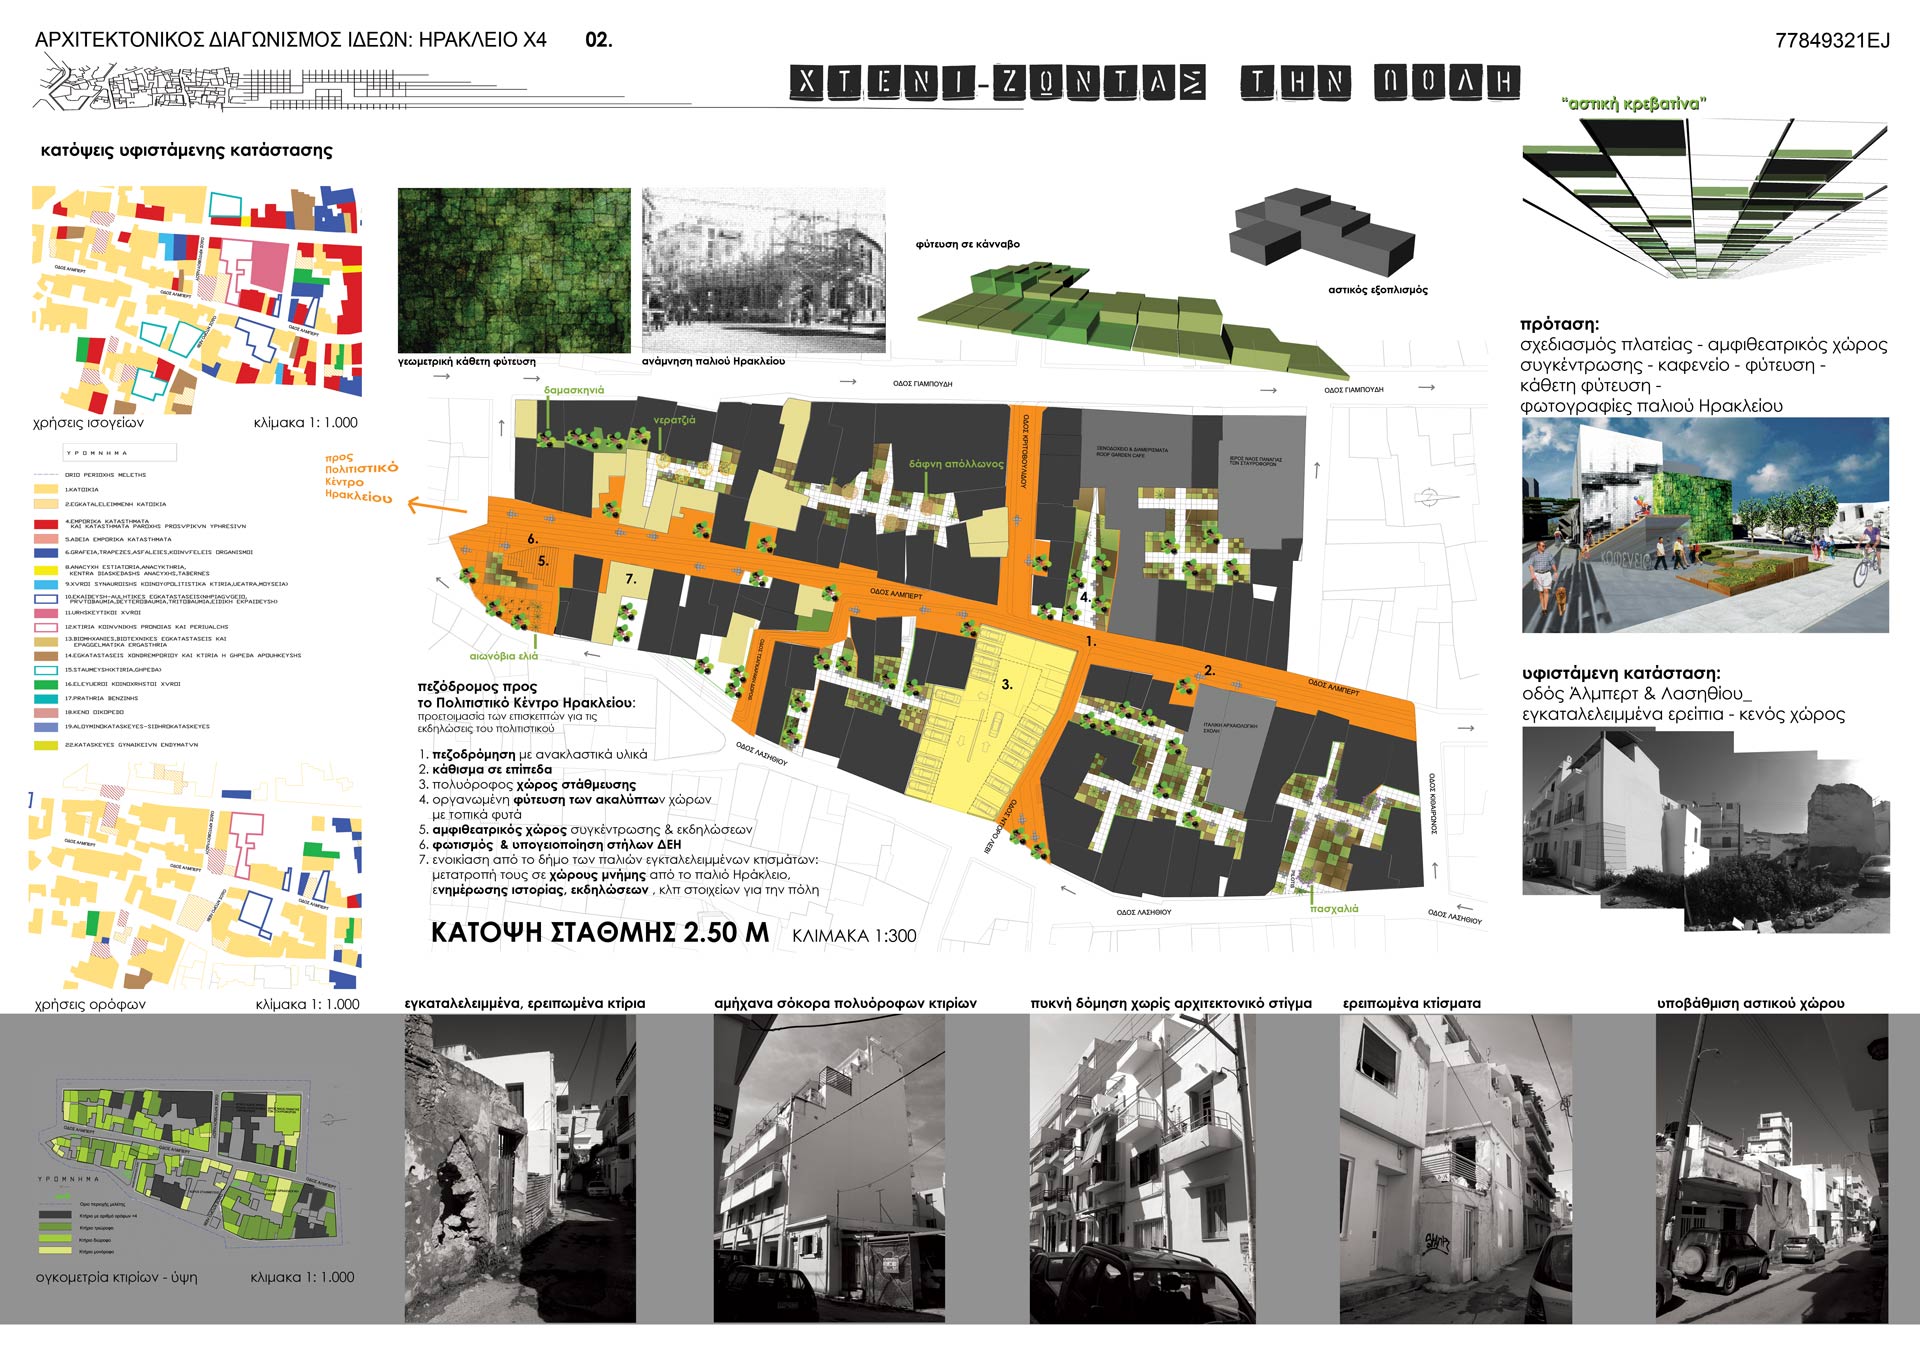Click the north compass symbol beside the plan
Image resolution: width=1920 pixels, height=1358 pixels.
pos(1430,496)
